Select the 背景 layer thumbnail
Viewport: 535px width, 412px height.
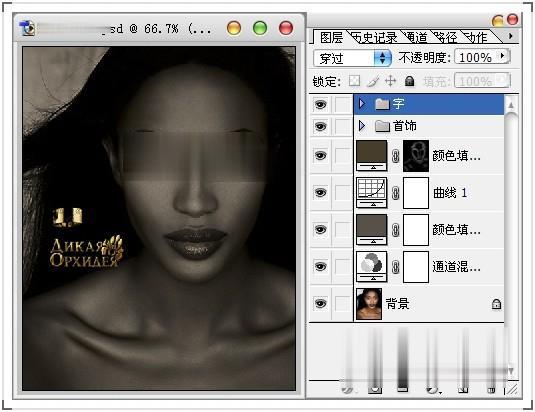coord(369,304)
